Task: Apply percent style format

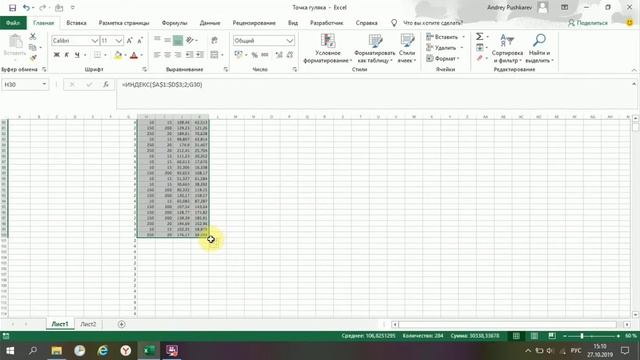Action: (x=255, y=55)
